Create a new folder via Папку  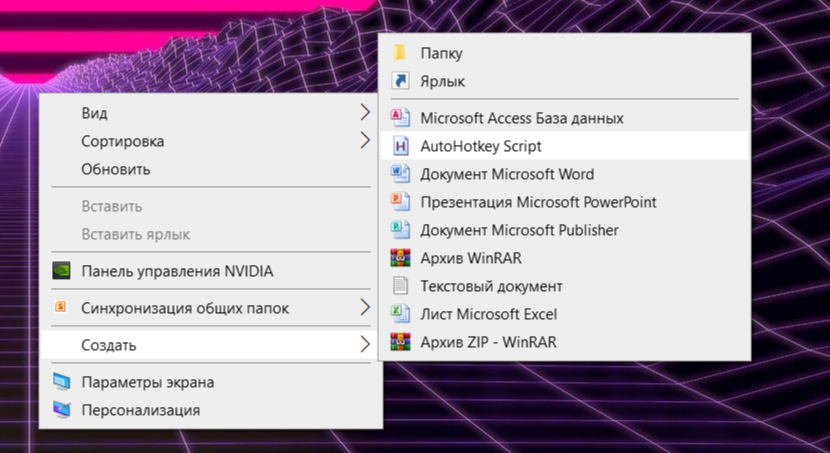[564, 53]
